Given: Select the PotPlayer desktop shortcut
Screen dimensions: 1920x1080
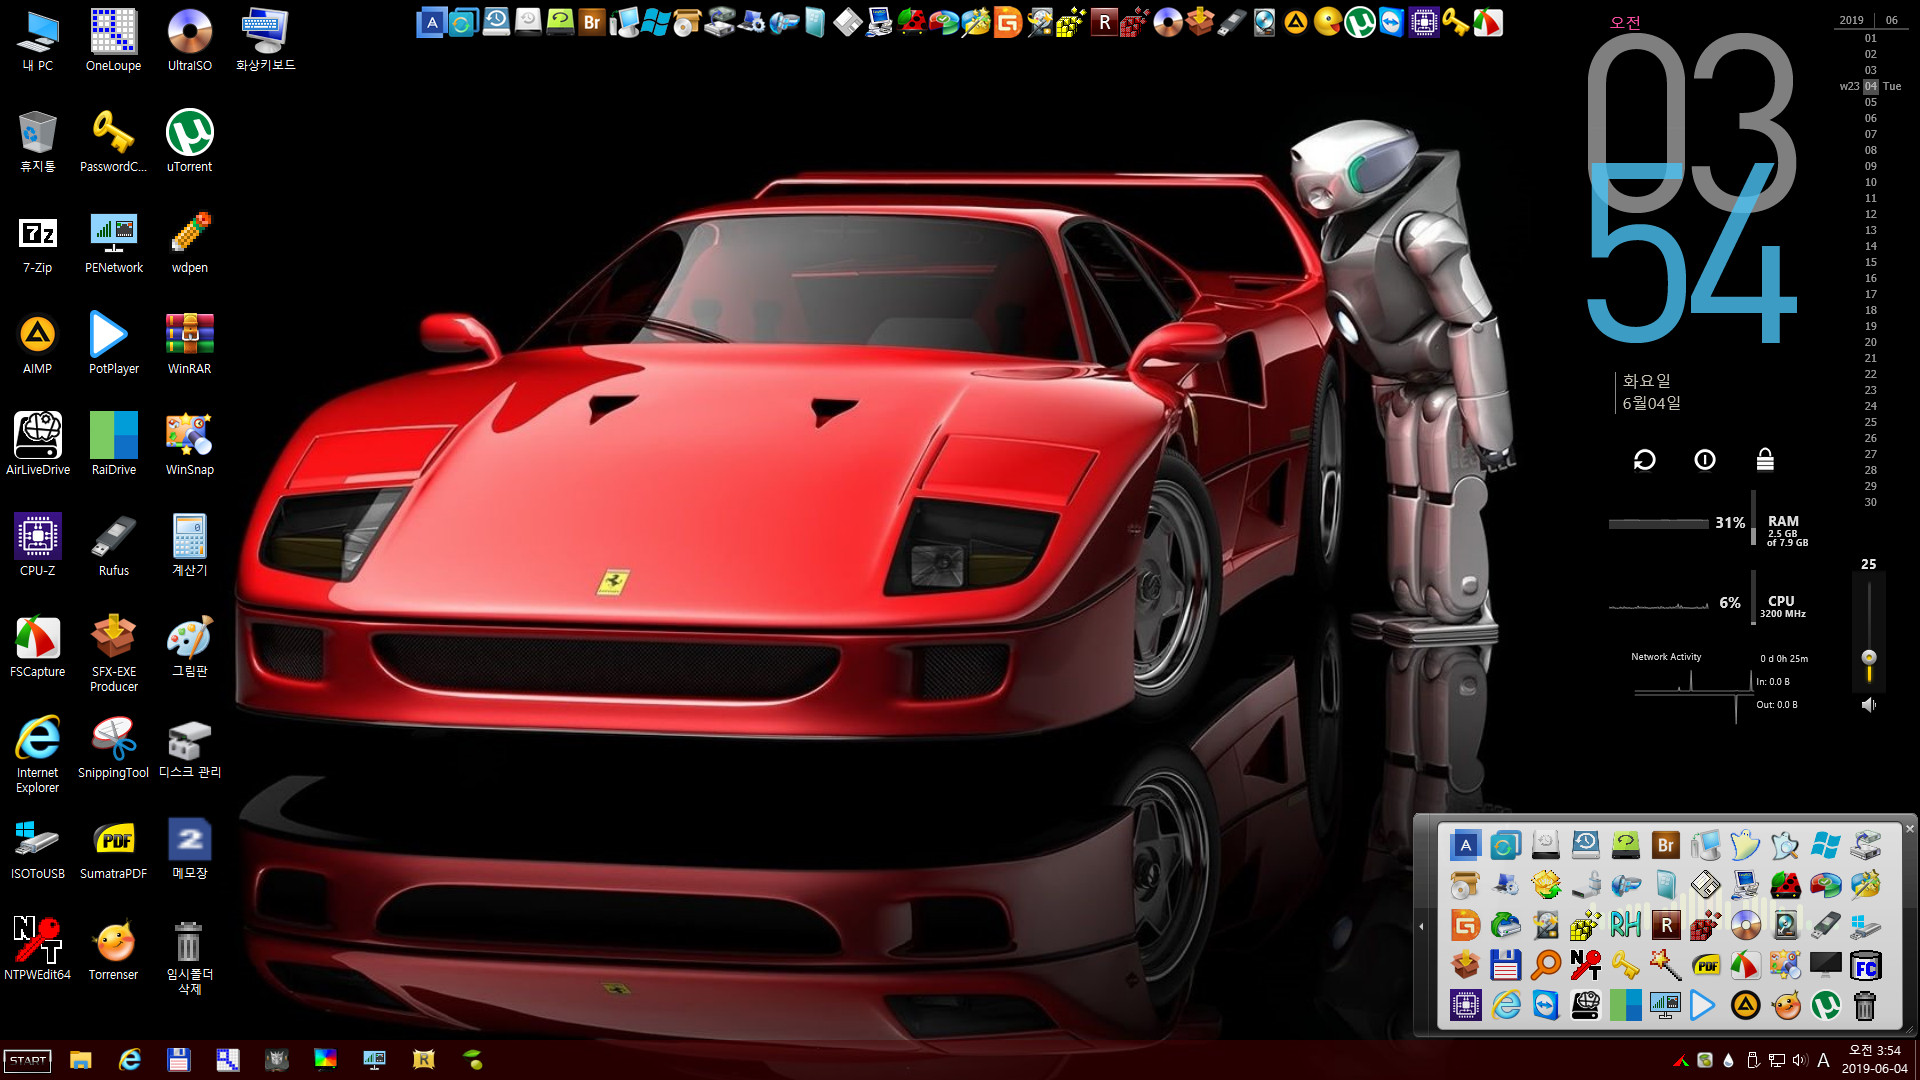Looking at the screenshot, I should pyautogui.click(x=113, y=344).
